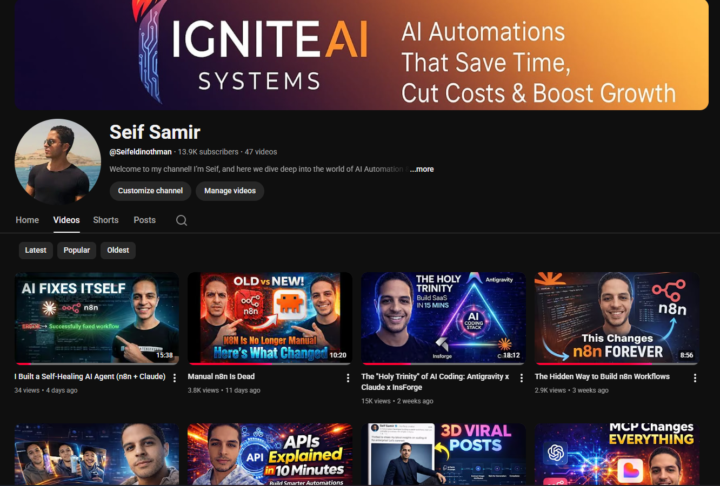Open the Shorts tab
The image size is (720, 486).
(106, 220)
